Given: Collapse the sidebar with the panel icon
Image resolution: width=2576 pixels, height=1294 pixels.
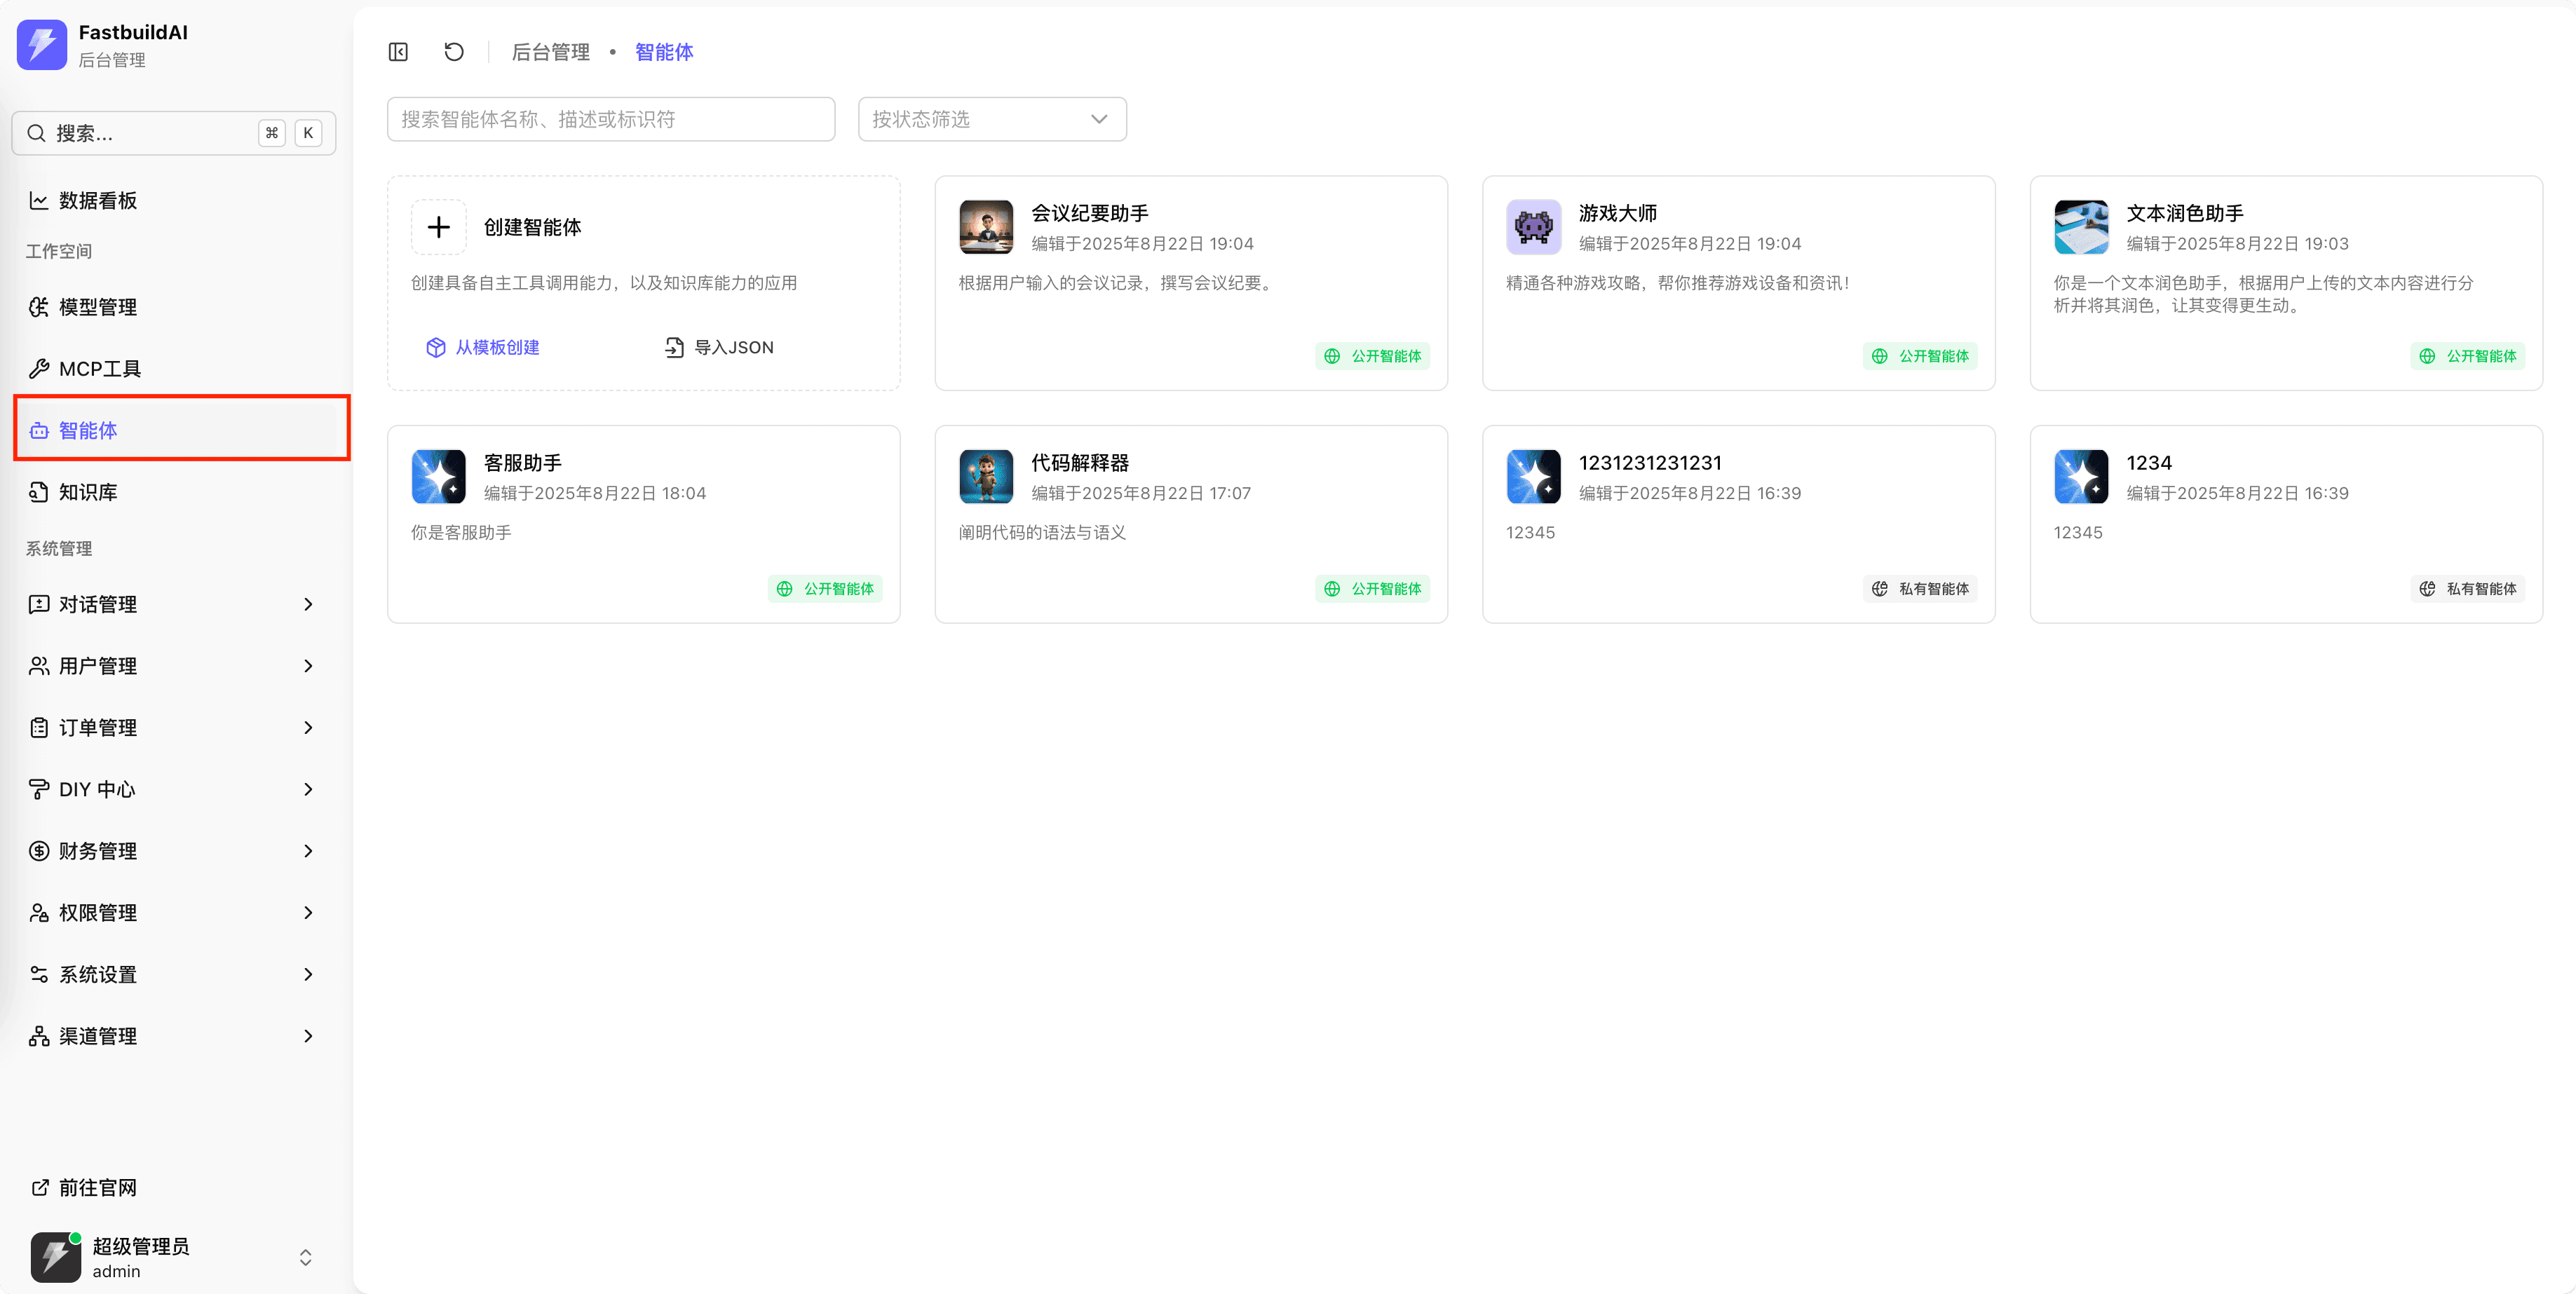Looking at the screenshot, I should (398, 52).
